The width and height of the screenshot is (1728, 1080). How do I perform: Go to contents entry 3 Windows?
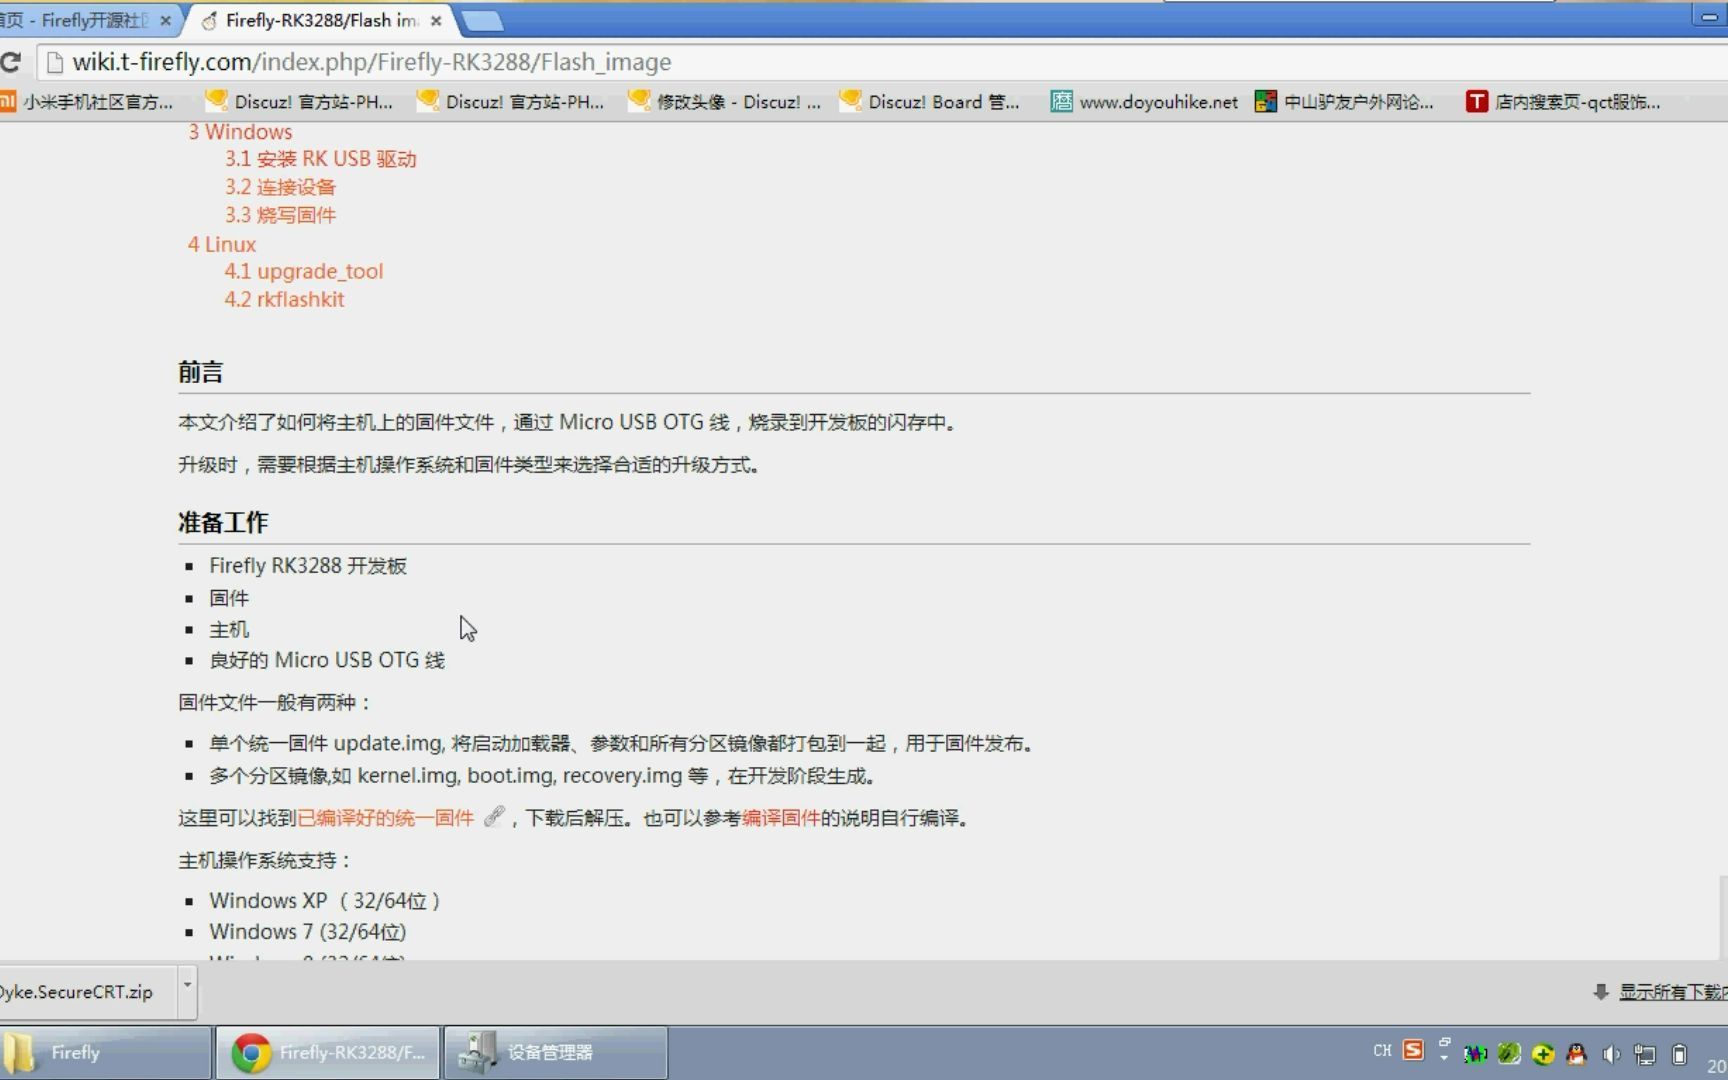(x=240, y=132)
